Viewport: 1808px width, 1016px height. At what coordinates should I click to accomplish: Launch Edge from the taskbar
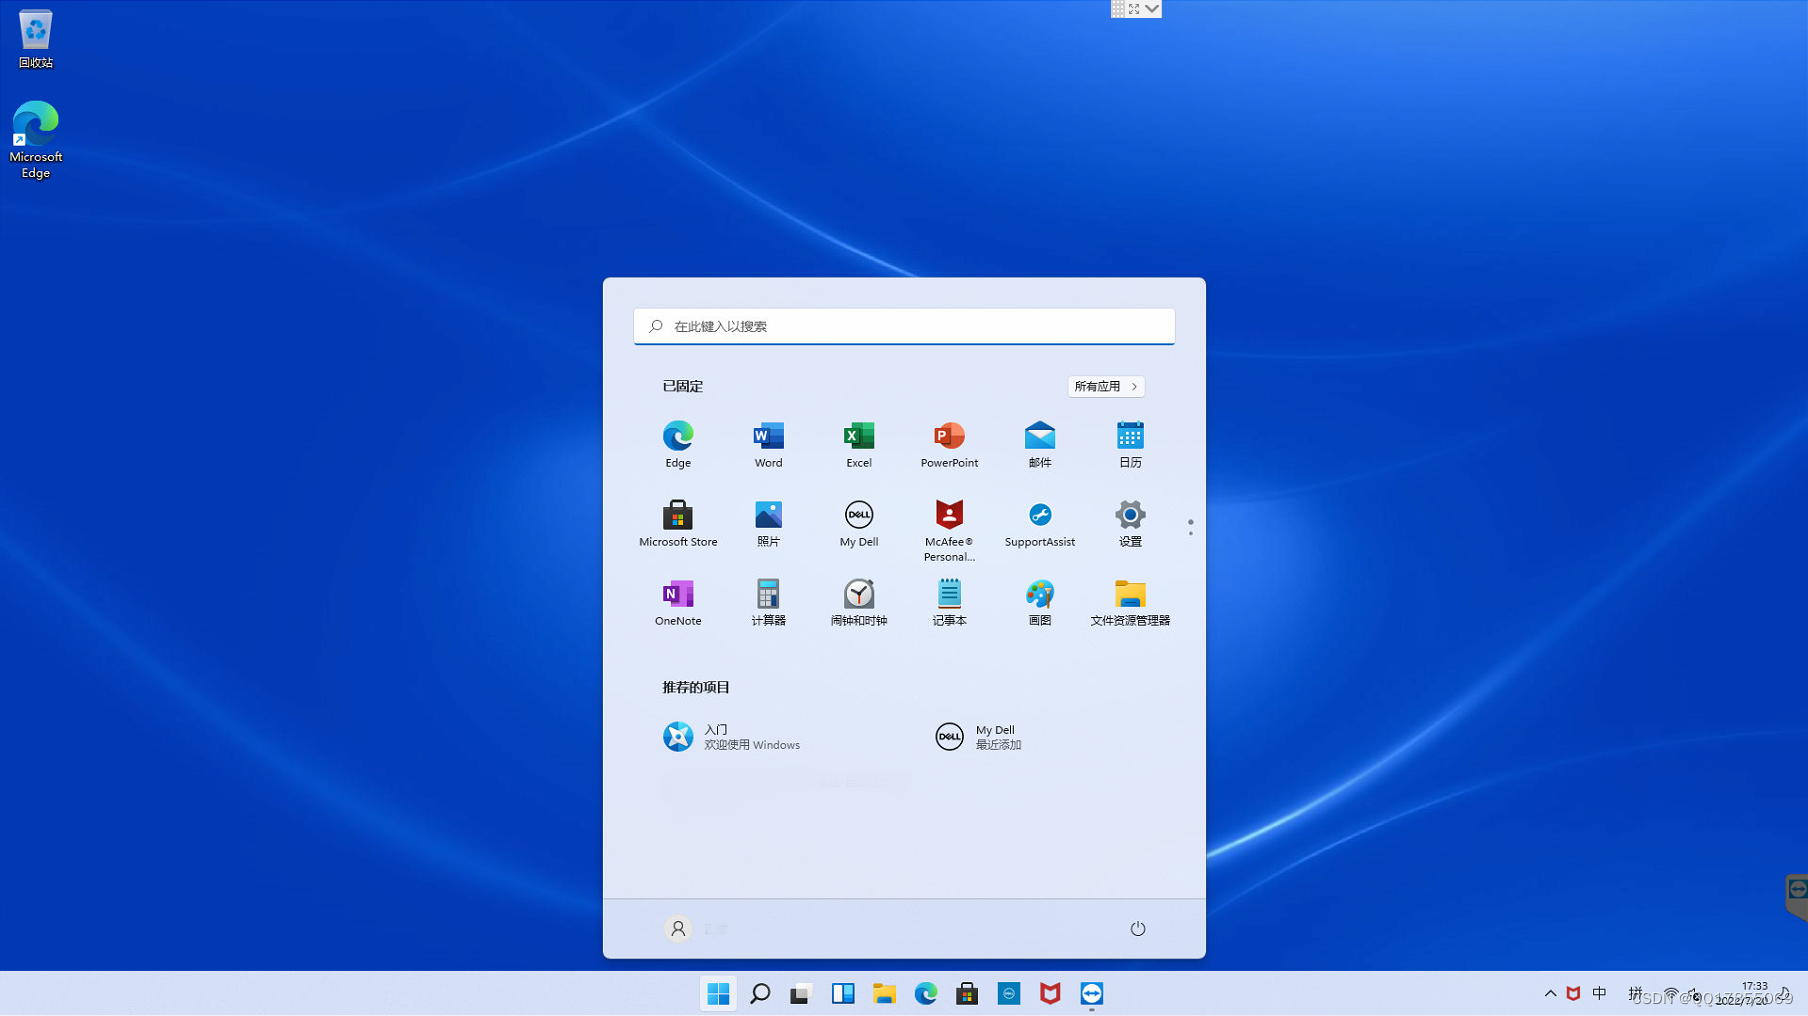tap(926, 993)
